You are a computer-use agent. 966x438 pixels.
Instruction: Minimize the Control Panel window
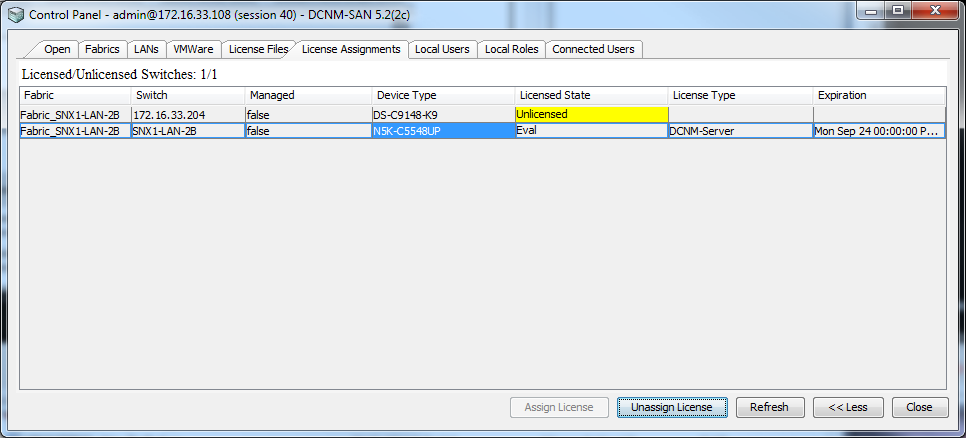click(872, 10)
